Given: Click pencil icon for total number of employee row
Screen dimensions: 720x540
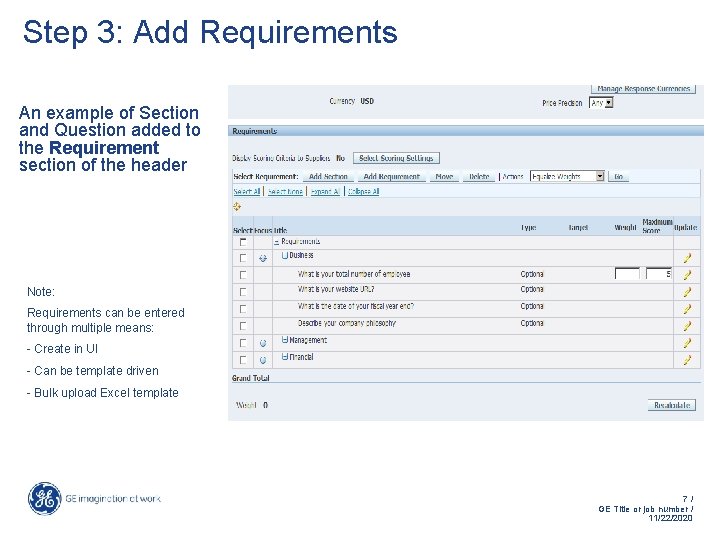Looking at the screenshot, I should click(687, 275).
